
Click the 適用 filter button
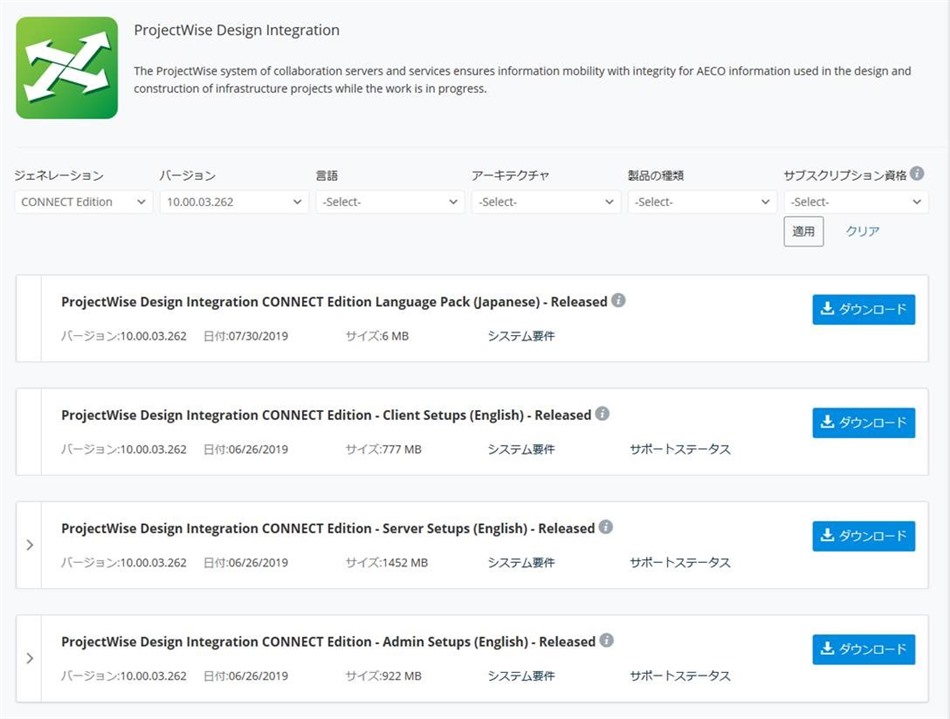(803, 231)
